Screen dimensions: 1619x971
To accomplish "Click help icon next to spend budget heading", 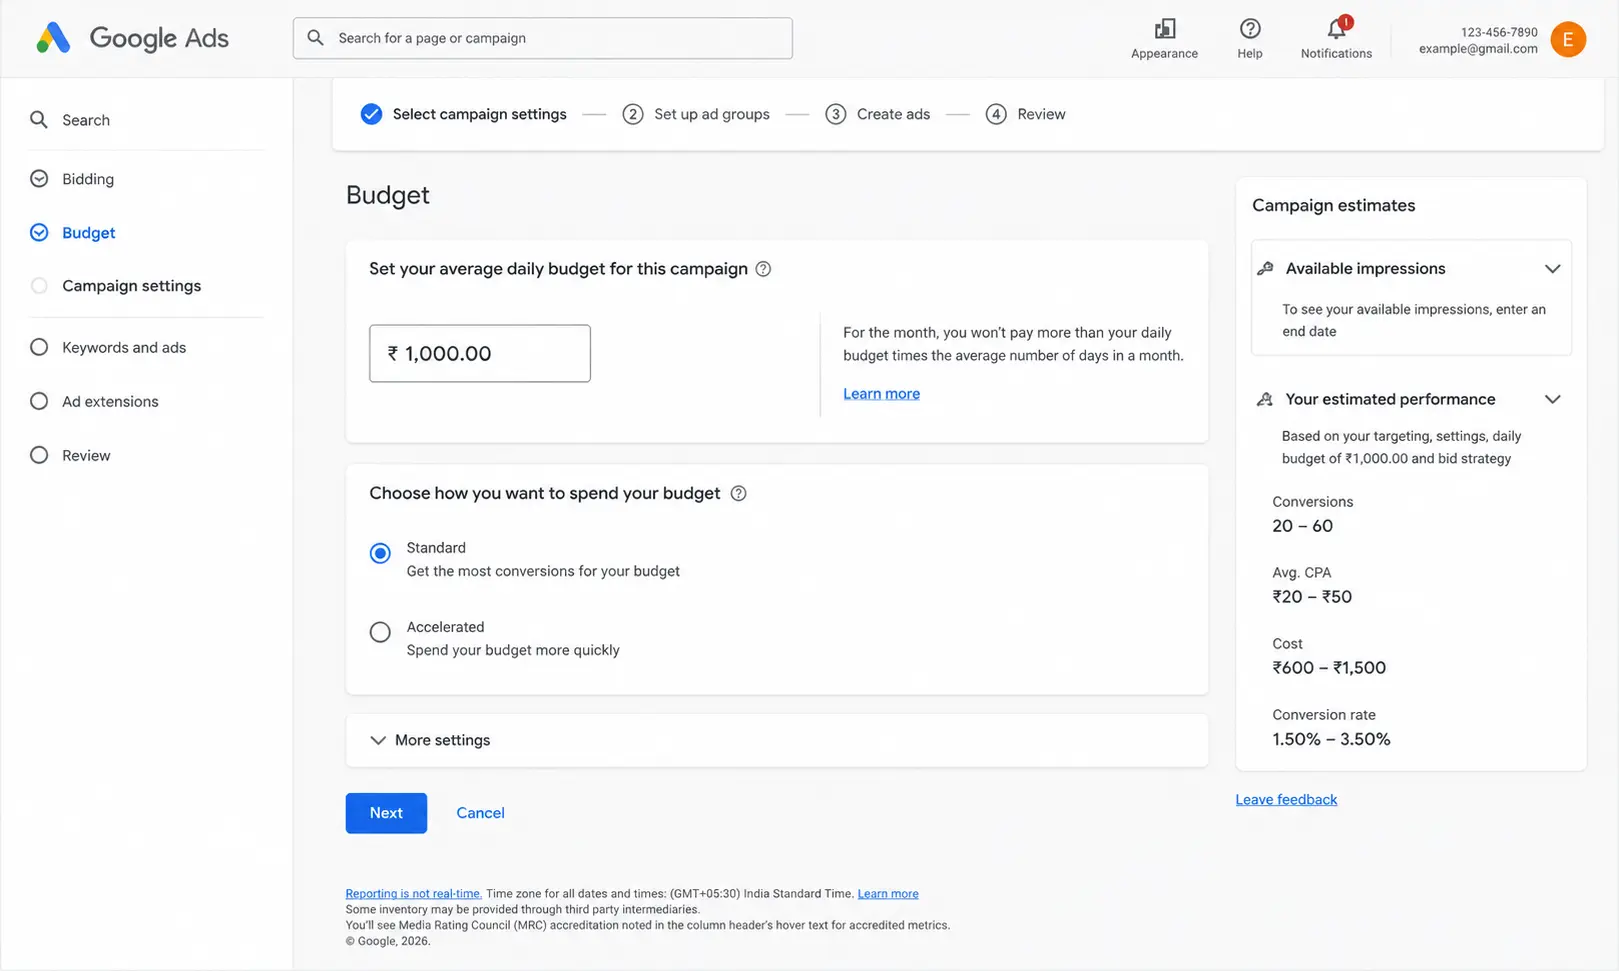I will coord(738,494).
